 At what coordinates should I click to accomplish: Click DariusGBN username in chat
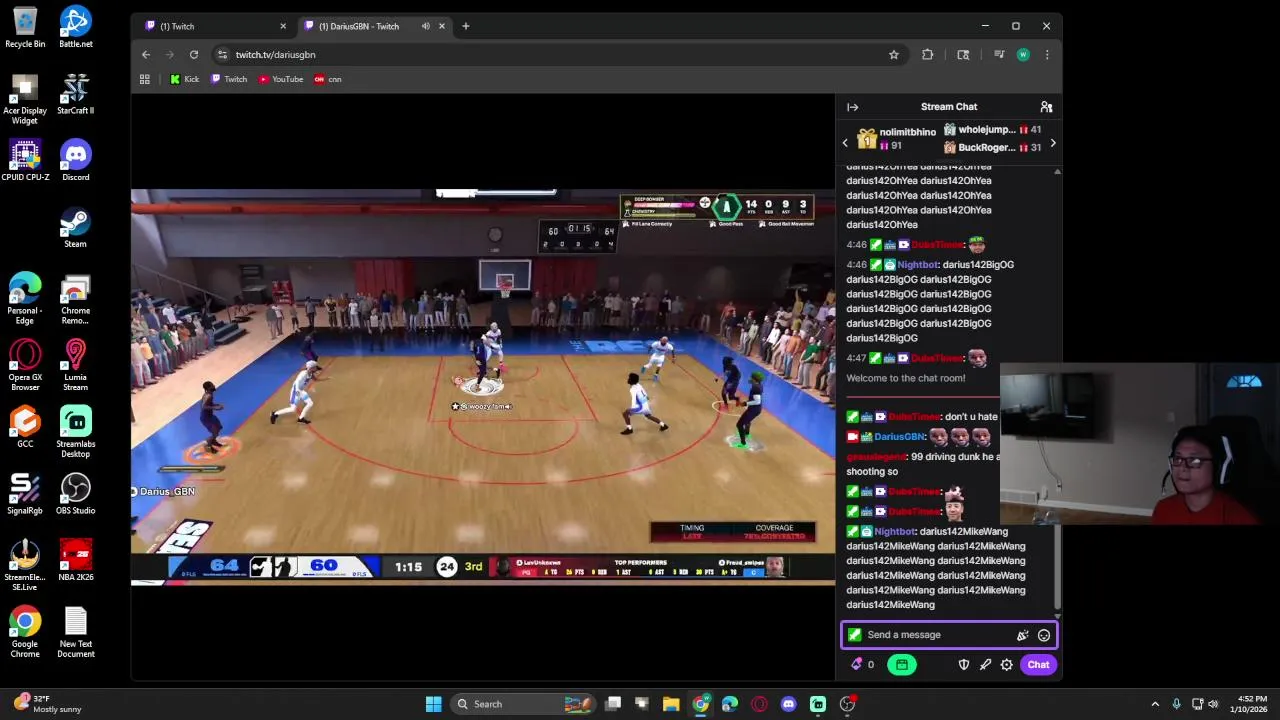tap(899, 437)
